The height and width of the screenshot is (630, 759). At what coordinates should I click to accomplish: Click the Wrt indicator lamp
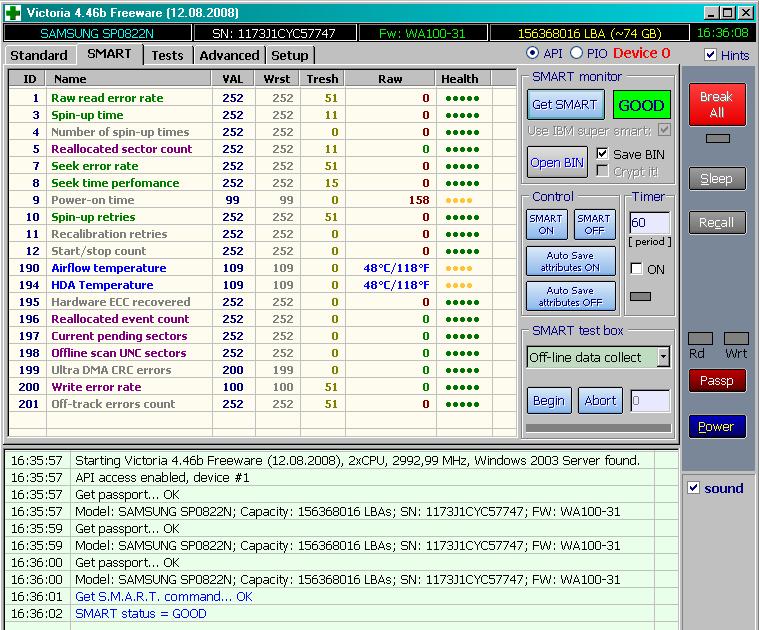point(736,338)
